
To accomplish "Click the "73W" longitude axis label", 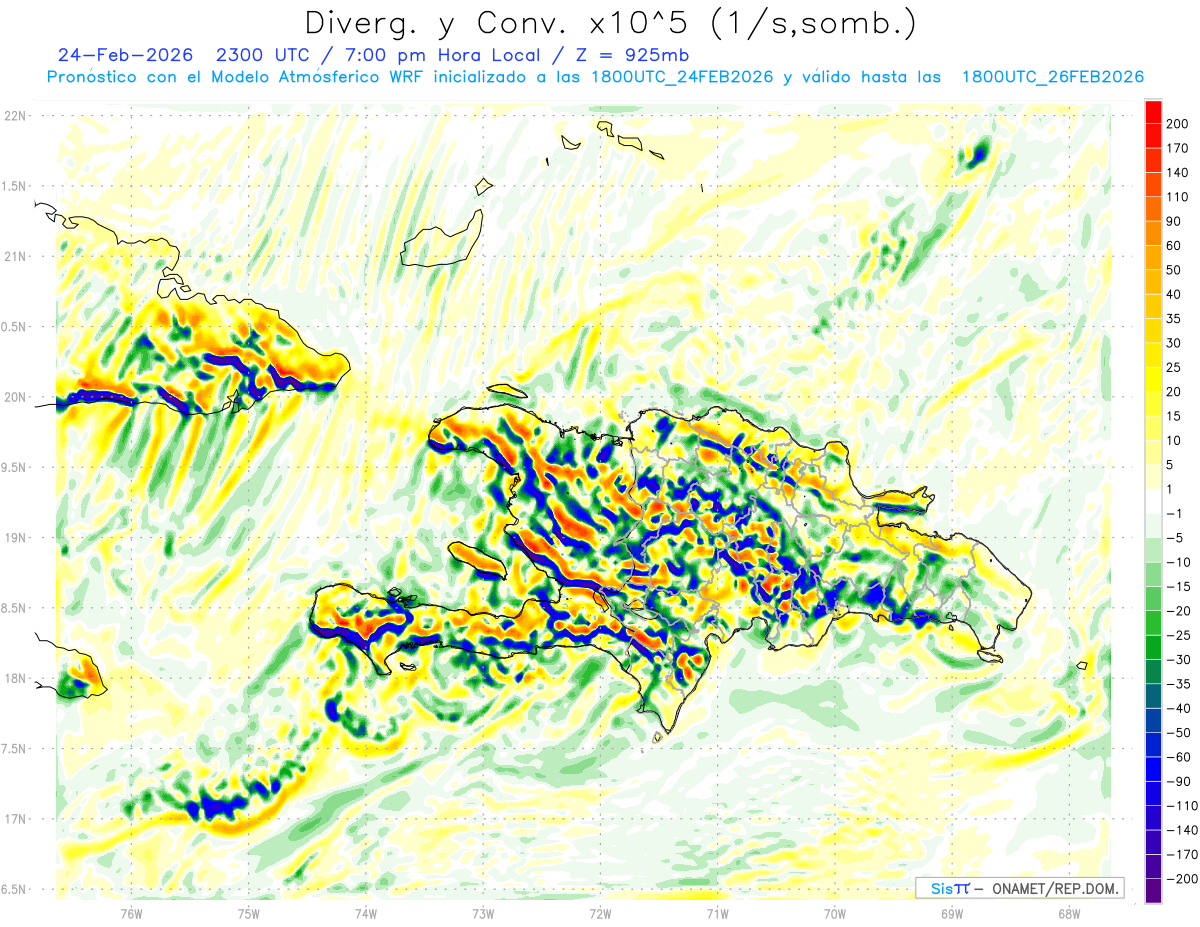I will [x=483, y=913].
